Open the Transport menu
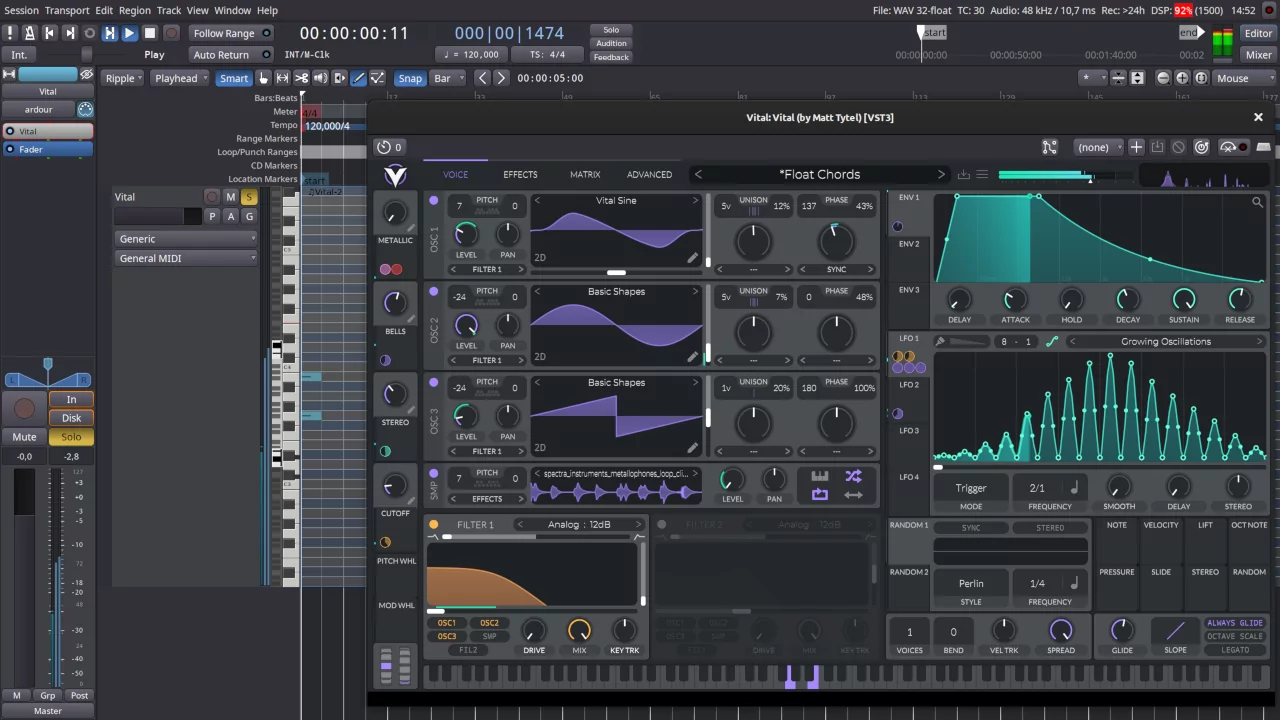Screen dimensions: 1280x720 [x=67, y=10]
